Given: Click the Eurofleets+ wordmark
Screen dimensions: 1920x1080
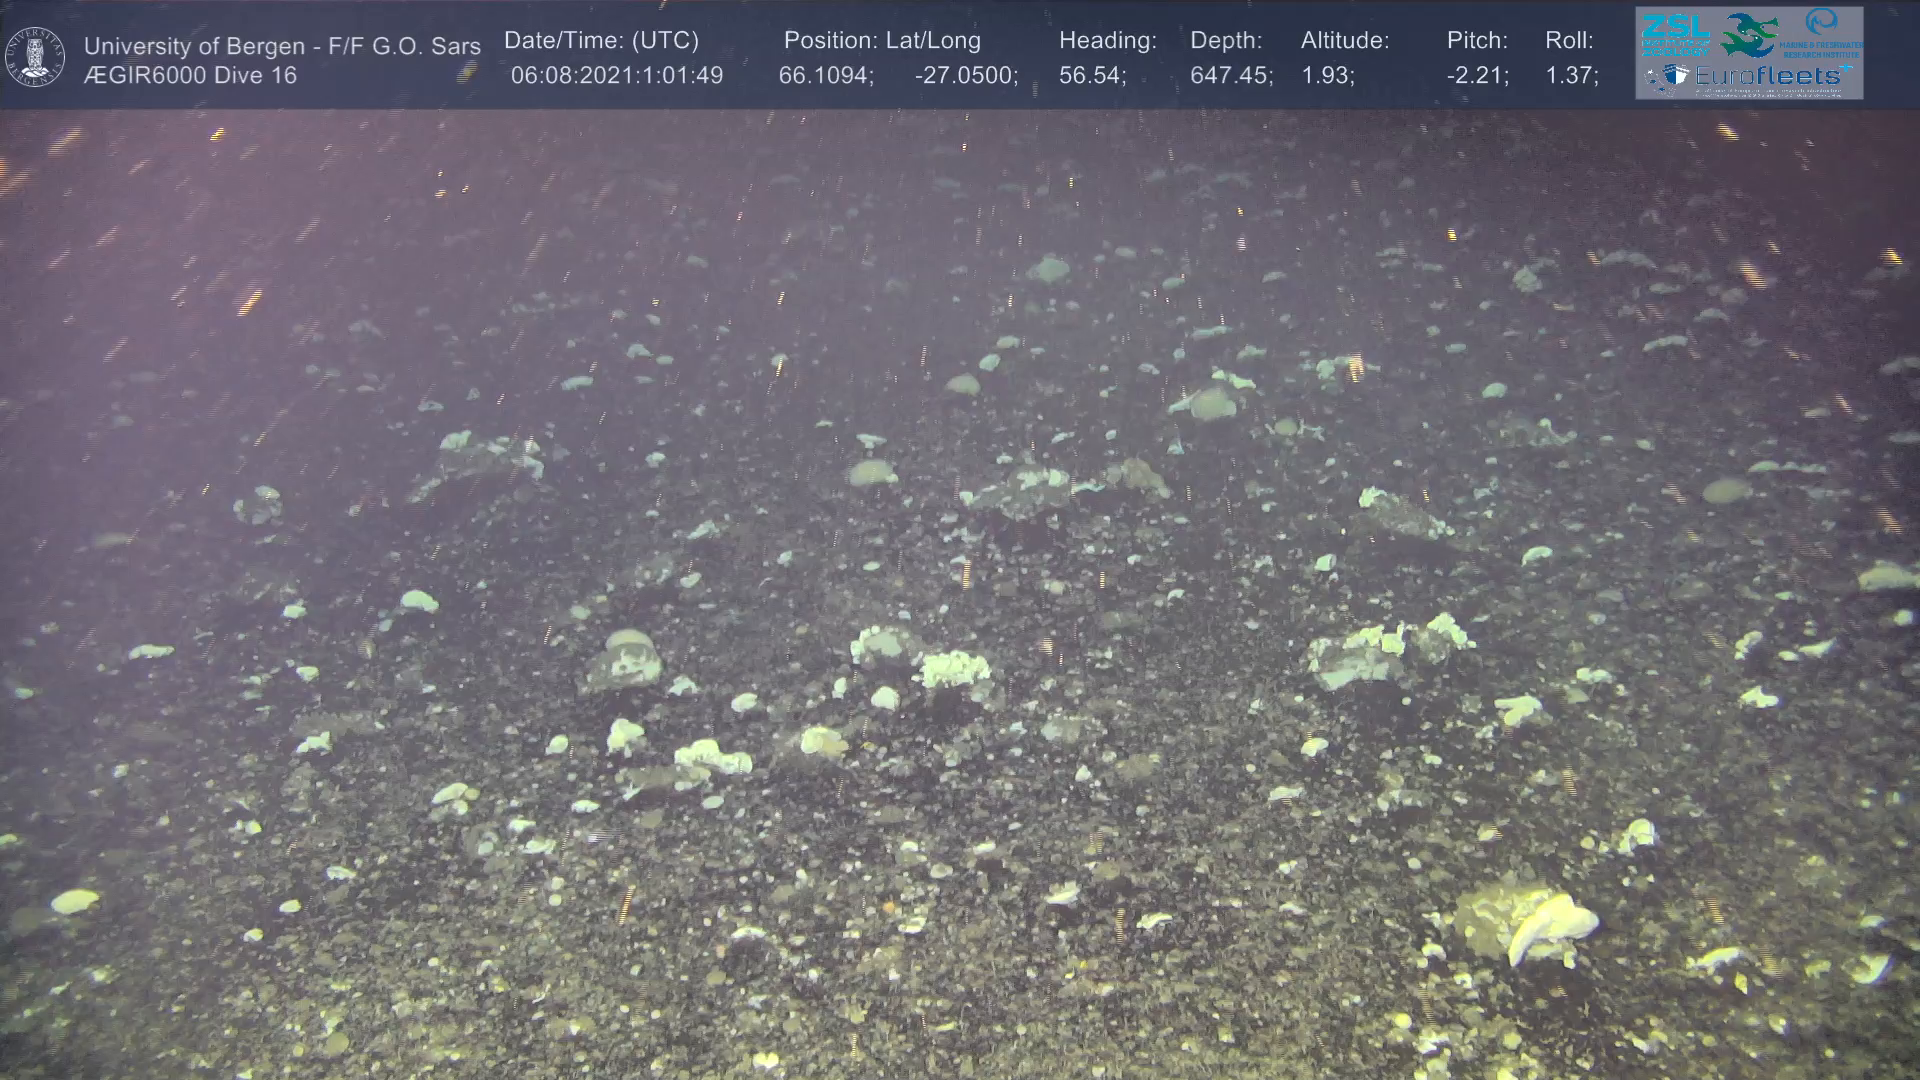Looking at the screenshot, I should tap(1768, 76).
